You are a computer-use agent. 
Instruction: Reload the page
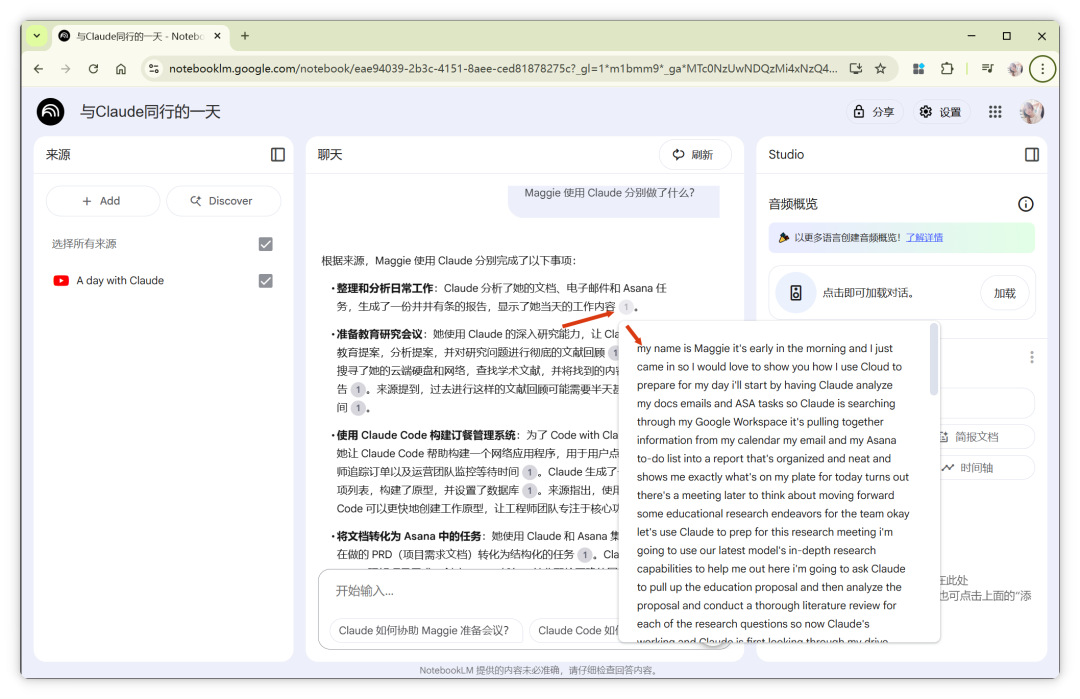pos(94,68)
